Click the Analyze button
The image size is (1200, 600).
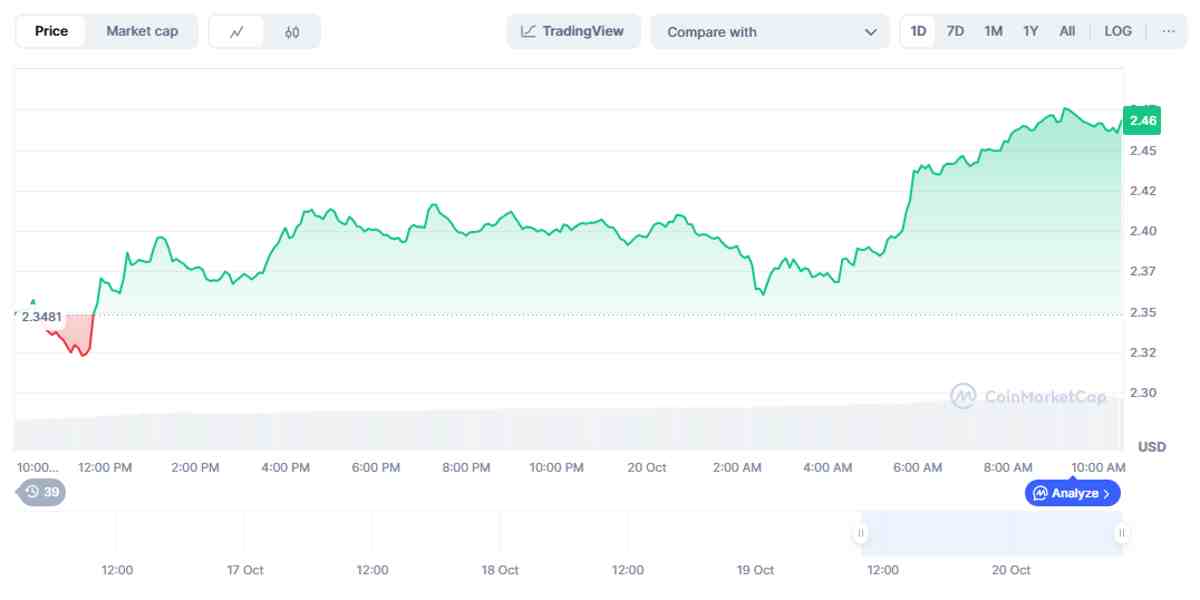pyautogui.click(x=1072, y=493)
